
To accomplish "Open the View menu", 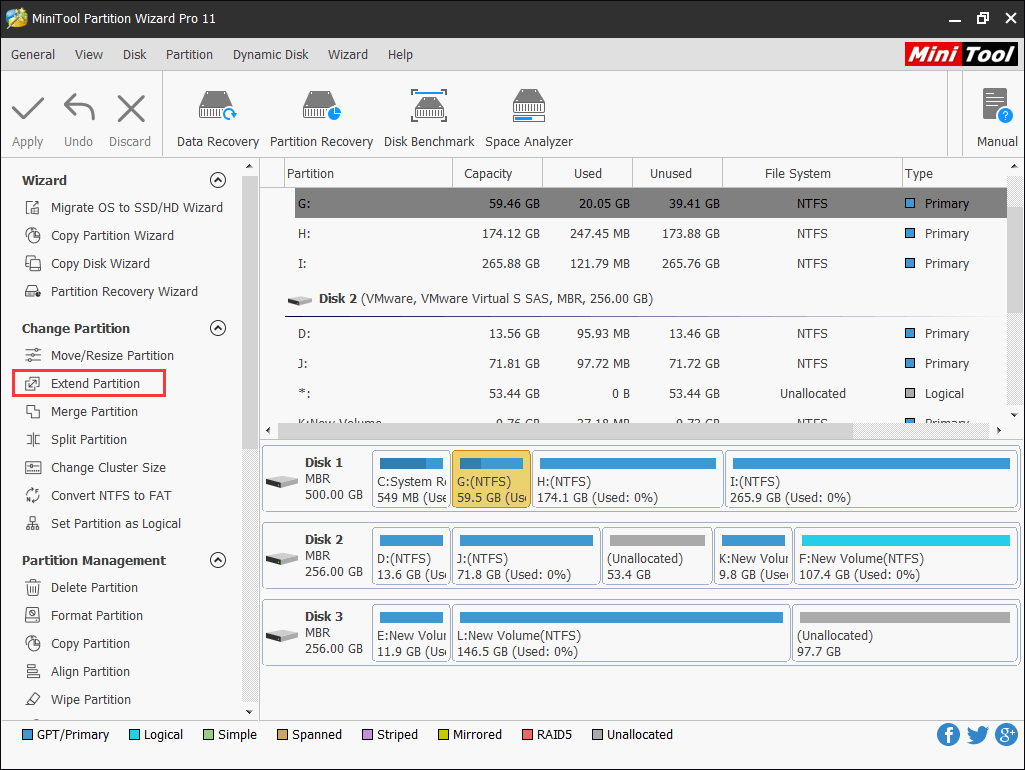I will click(x=89, y=55).
